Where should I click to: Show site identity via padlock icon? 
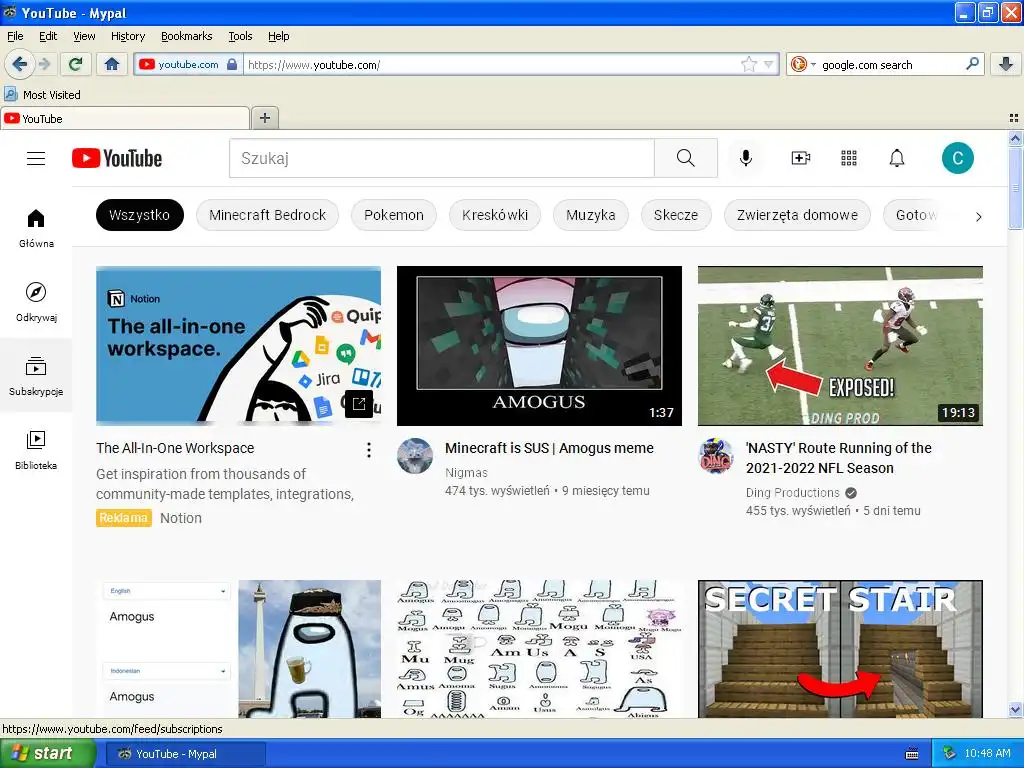(232, 64)
